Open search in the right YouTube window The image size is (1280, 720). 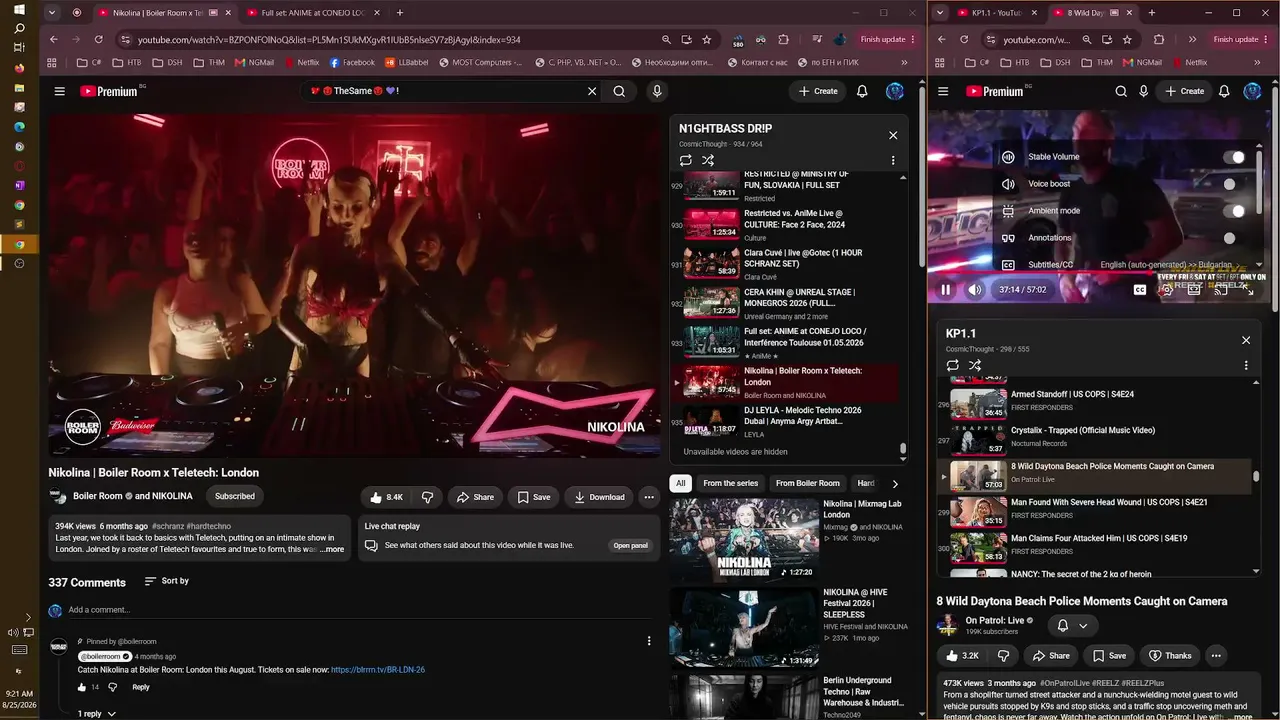point(1121,91)
